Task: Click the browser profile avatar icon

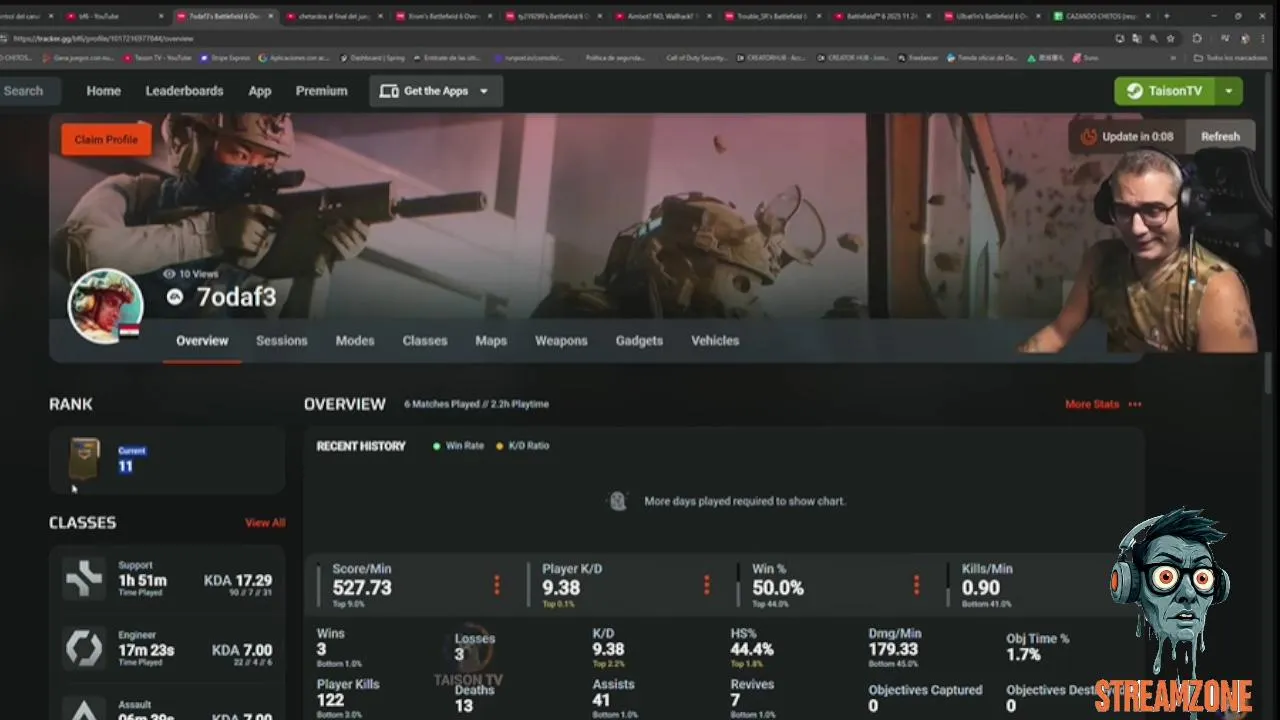Action: pyautogui.click(x=1246, y=38)
